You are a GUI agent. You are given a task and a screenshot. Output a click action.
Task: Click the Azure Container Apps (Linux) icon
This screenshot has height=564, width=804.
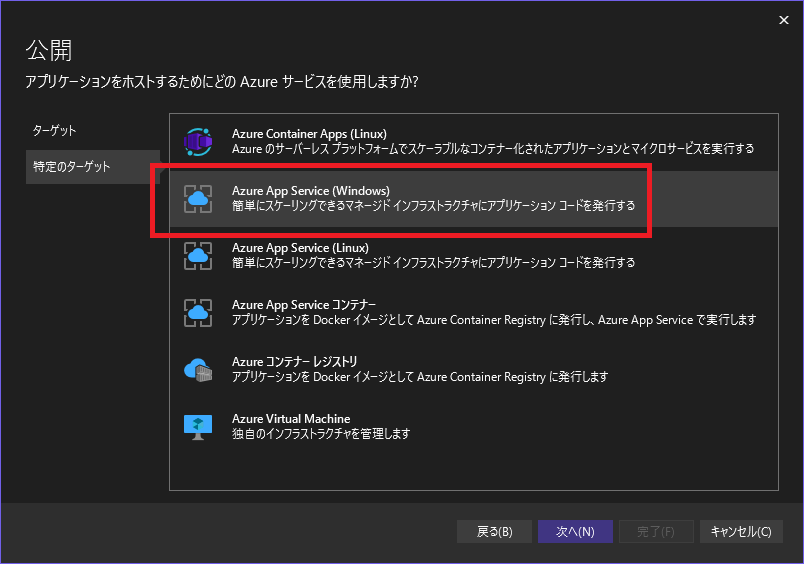(x=198, y=142)
